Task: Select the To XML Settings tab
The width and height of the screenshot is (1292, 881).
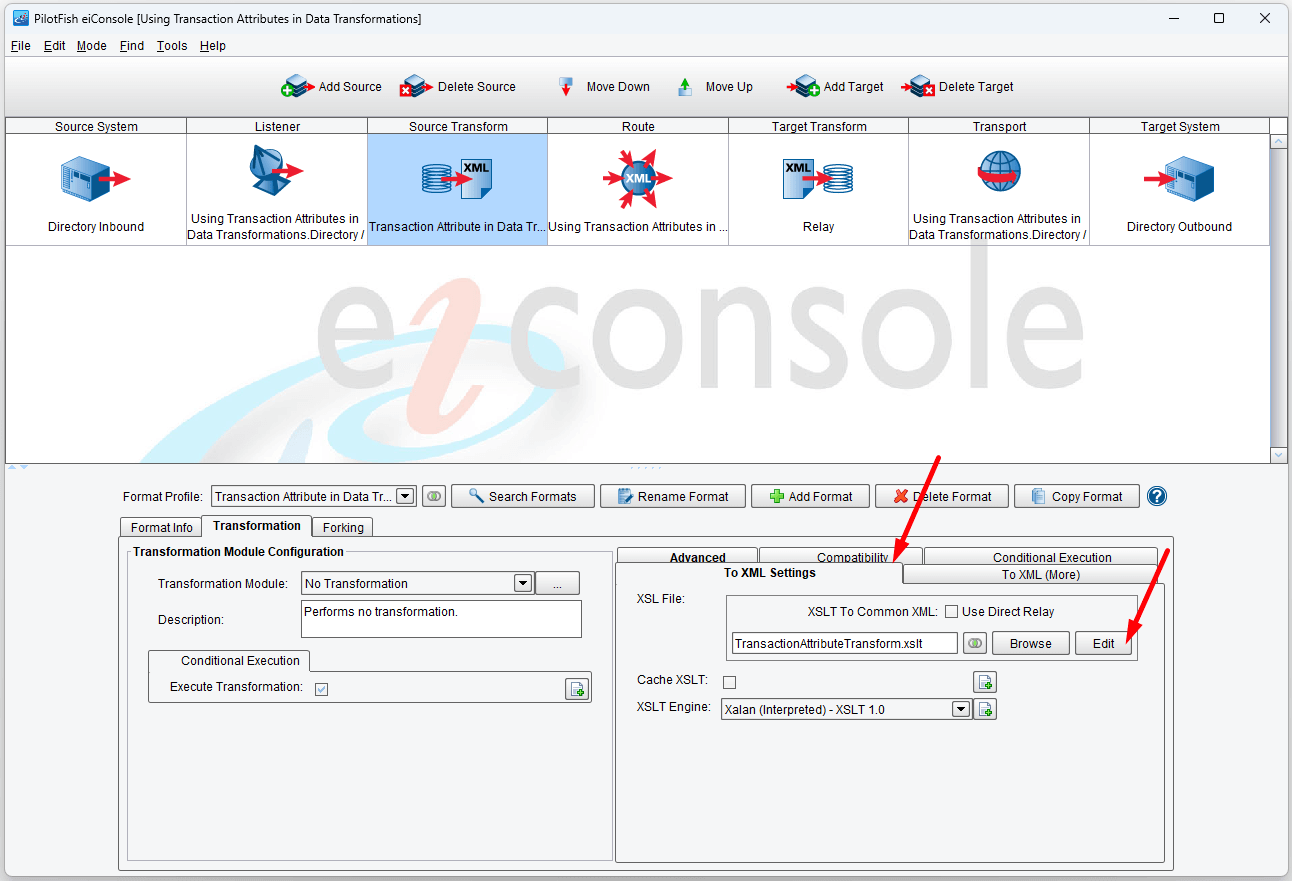Action: click(759, 573)
